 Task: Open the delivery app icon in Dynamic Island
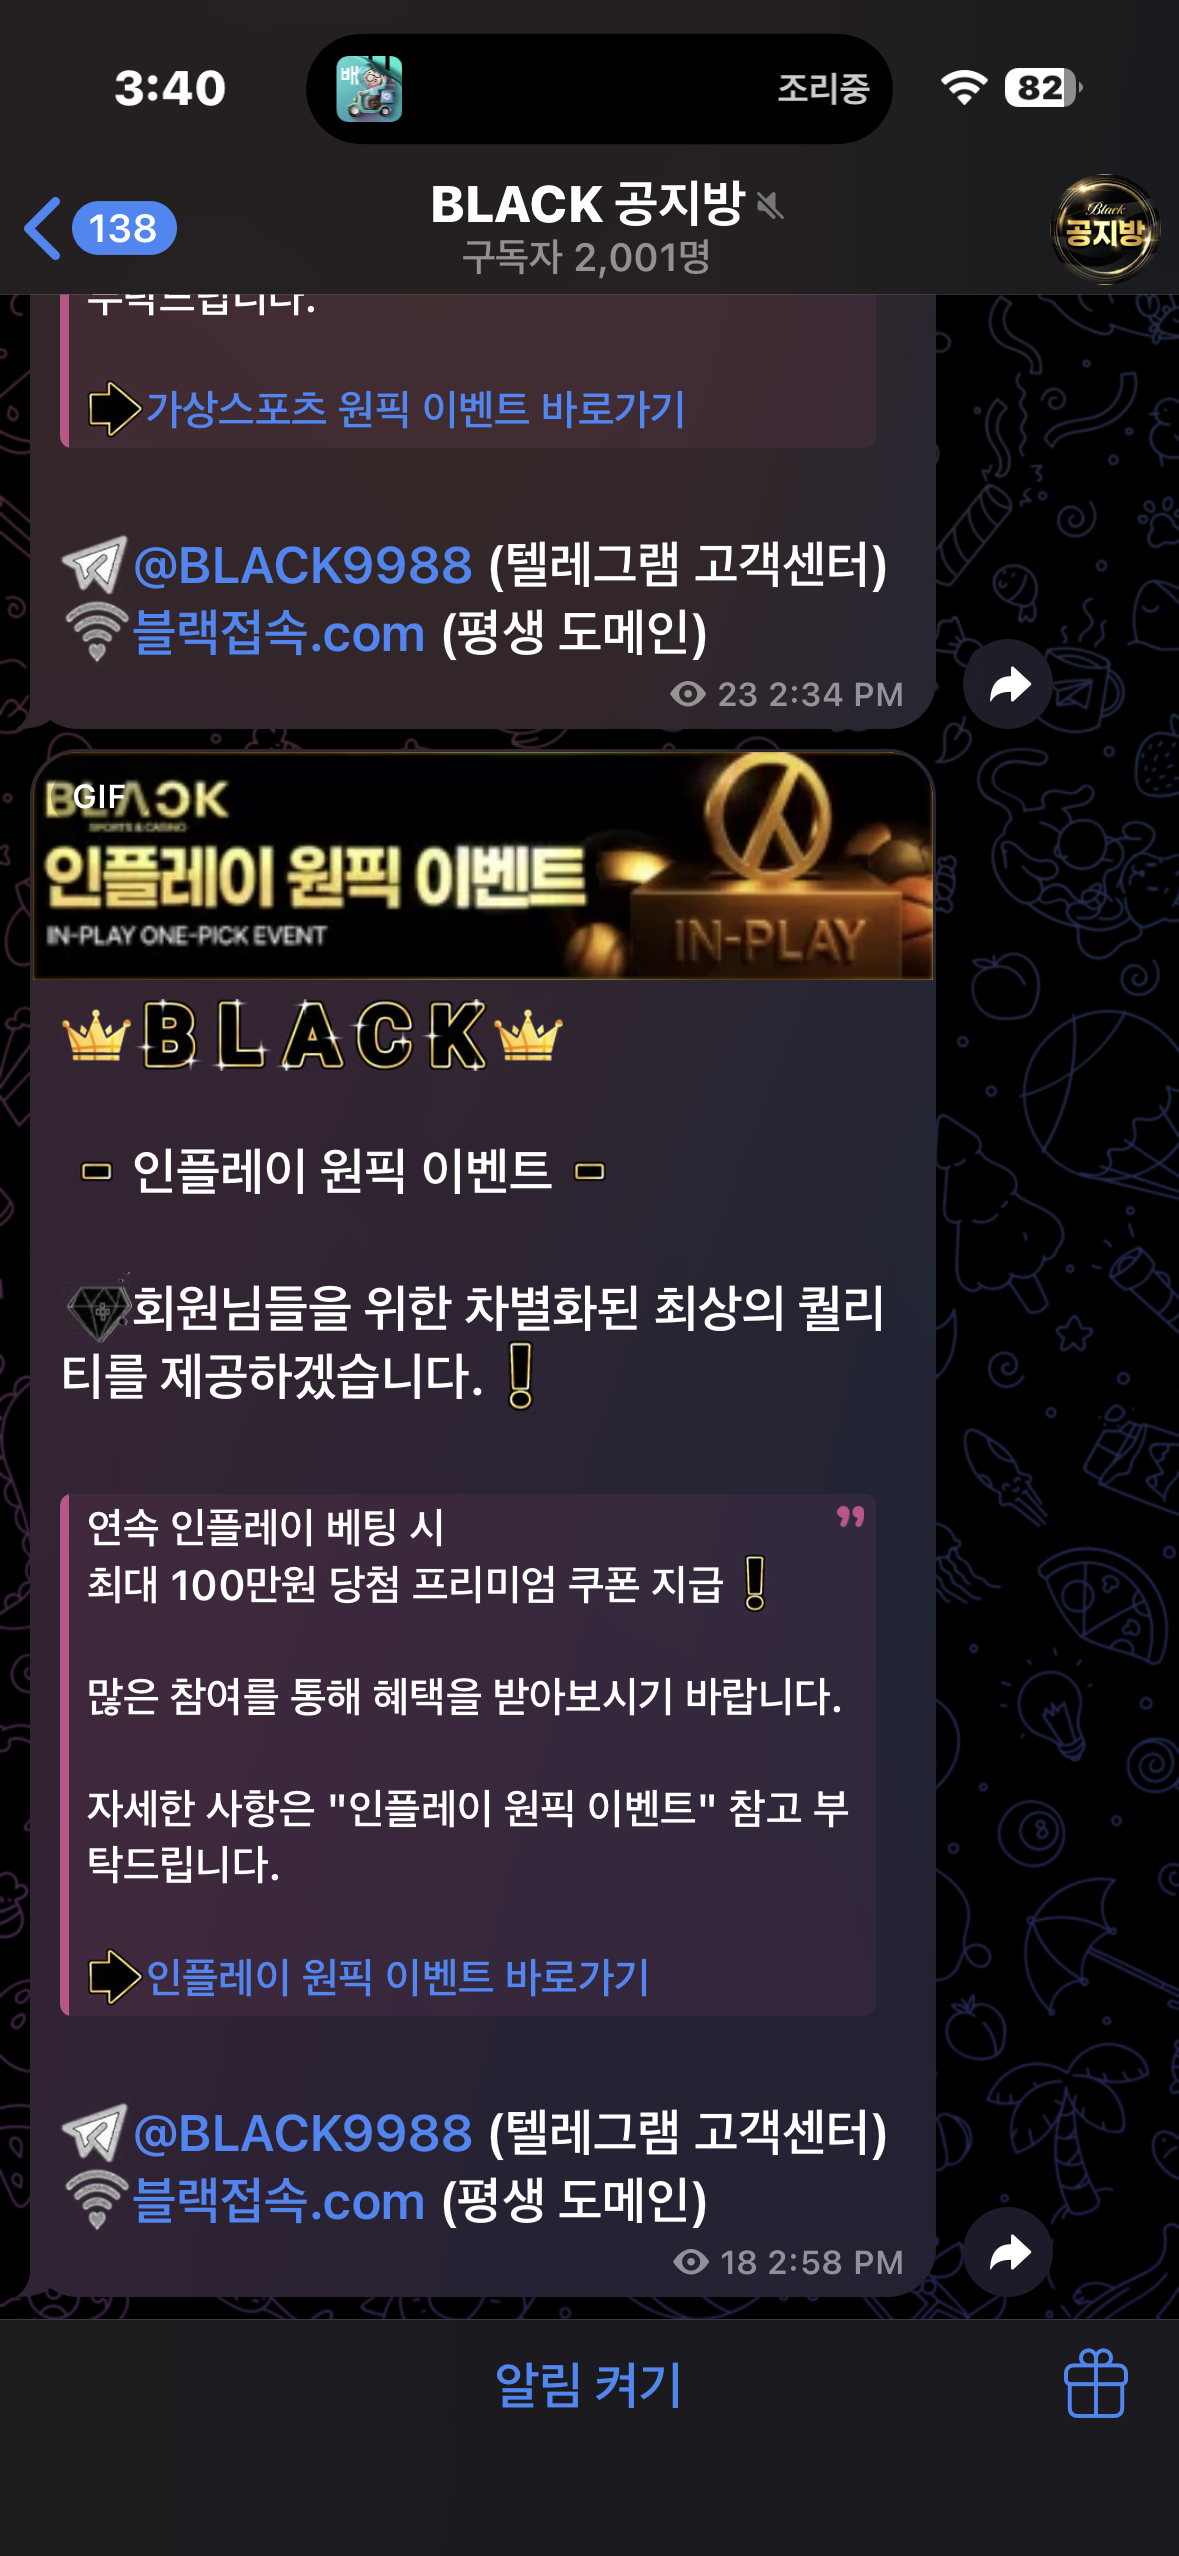(369, 89)
